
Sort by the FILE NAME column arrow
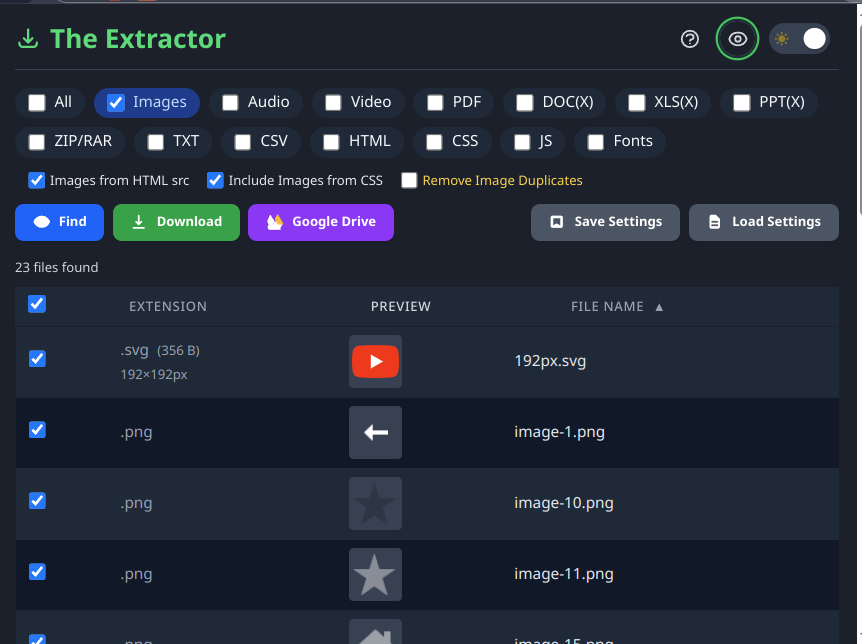tap(659, 307)
